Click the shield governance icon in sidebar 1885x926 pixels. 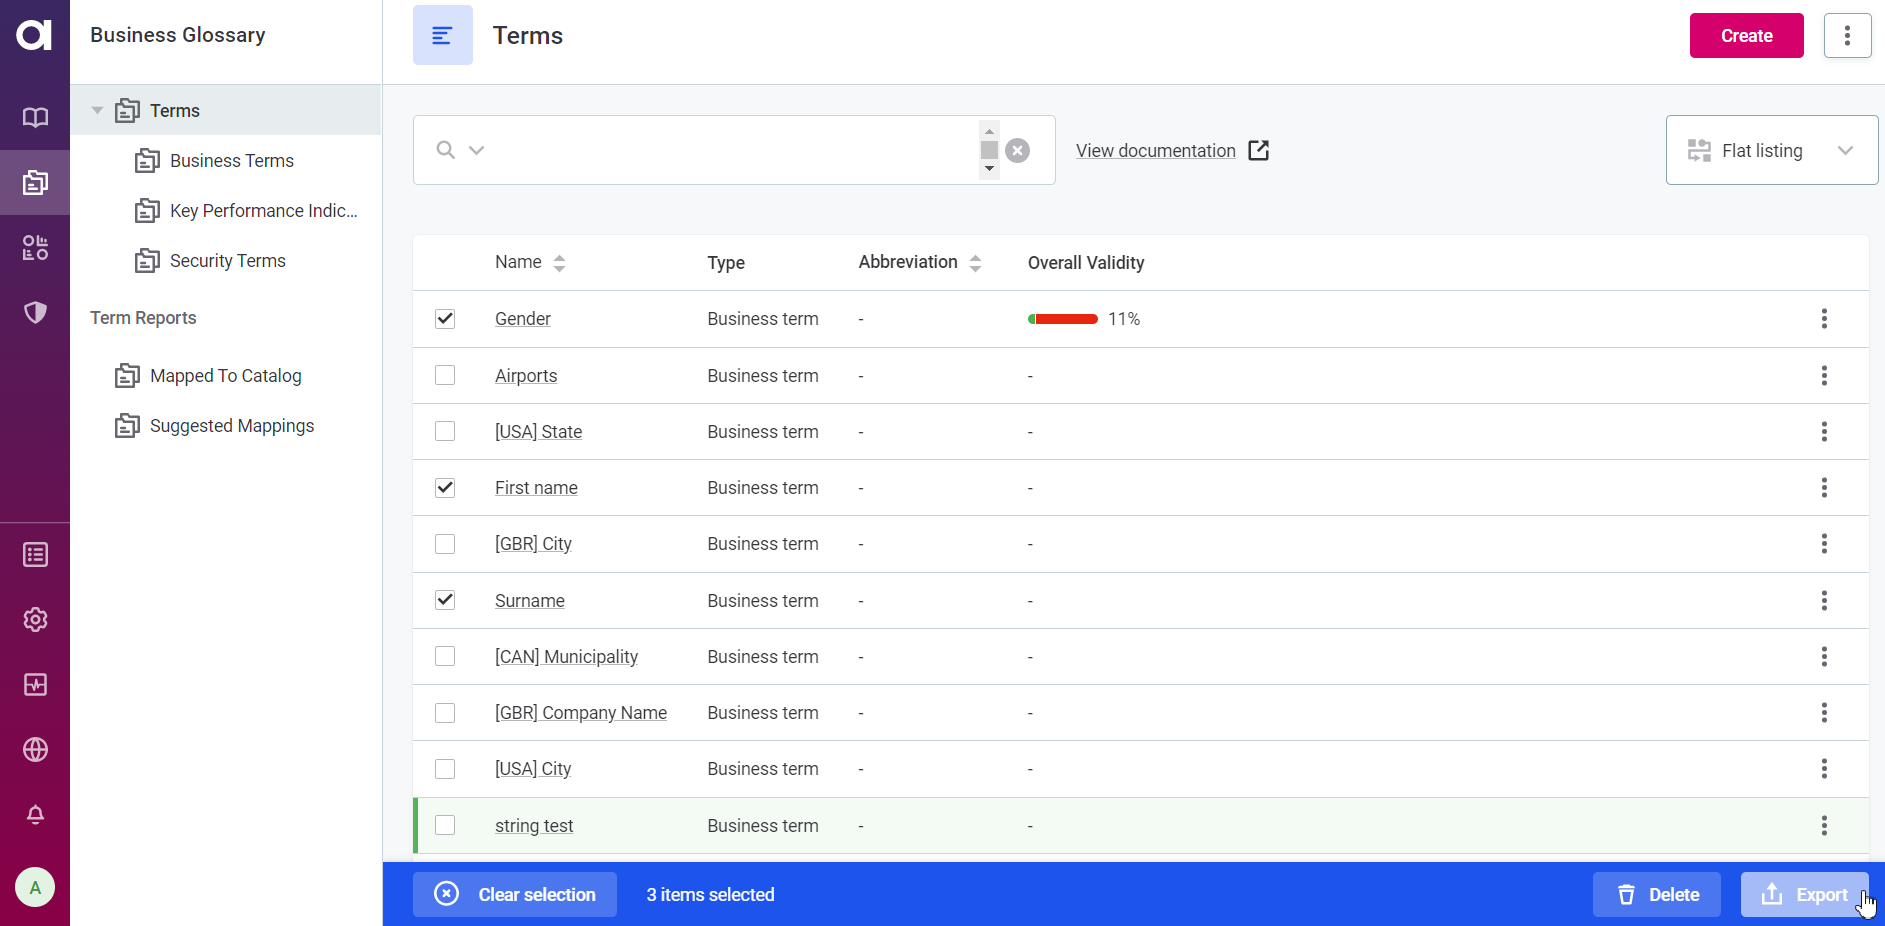point(35,312)
